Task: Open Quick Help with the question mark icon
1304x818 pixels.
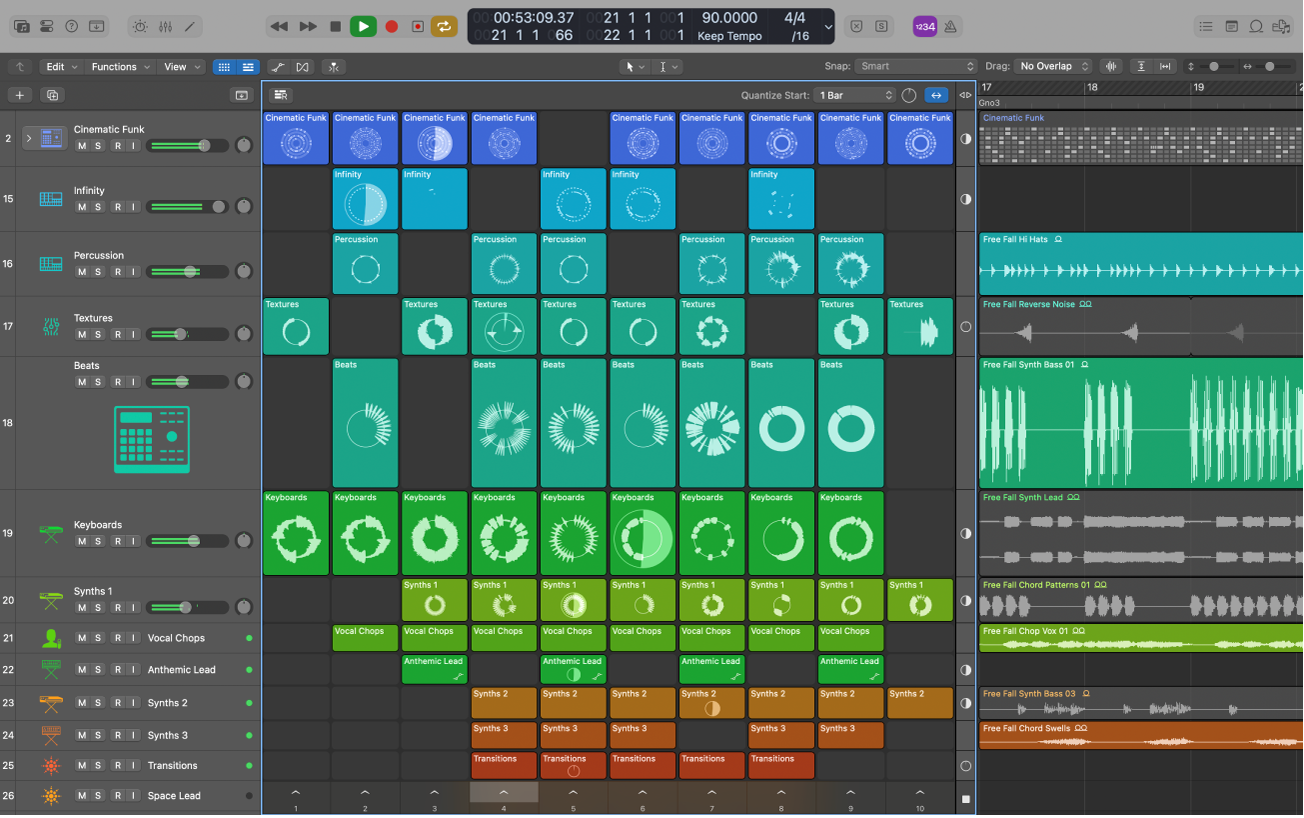Action: (x=71, y=26)
